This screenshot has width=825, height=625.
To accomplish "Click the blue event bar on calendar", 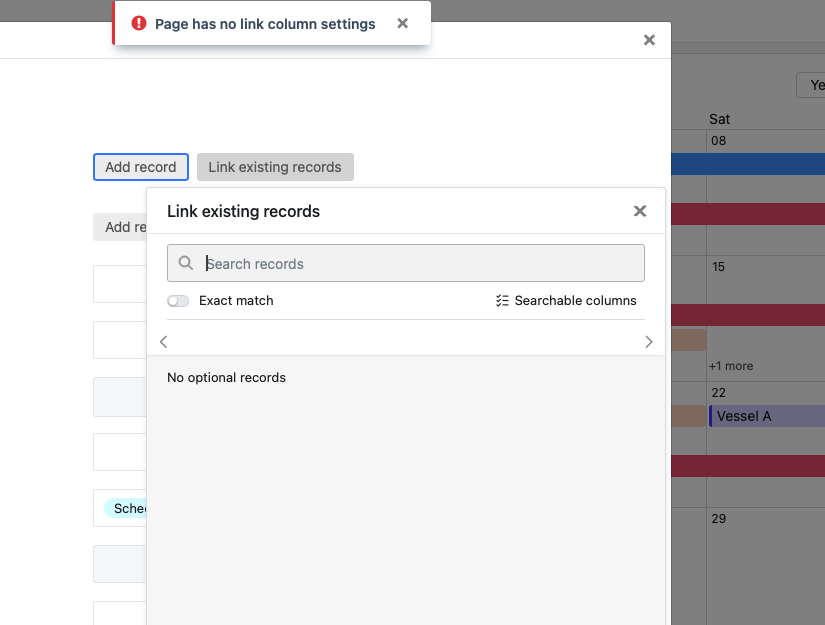I will (748, 164).
